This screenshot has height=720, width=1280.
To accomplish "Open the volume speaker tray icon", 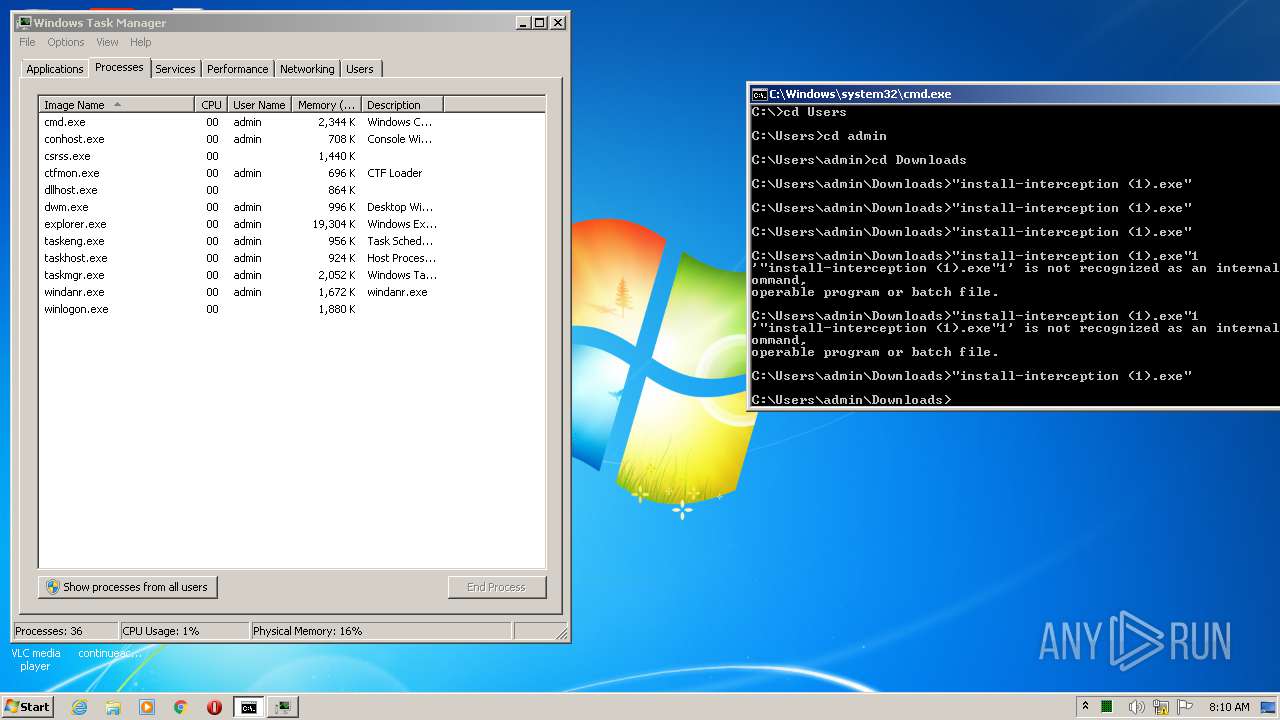I will coord(1136,707).
